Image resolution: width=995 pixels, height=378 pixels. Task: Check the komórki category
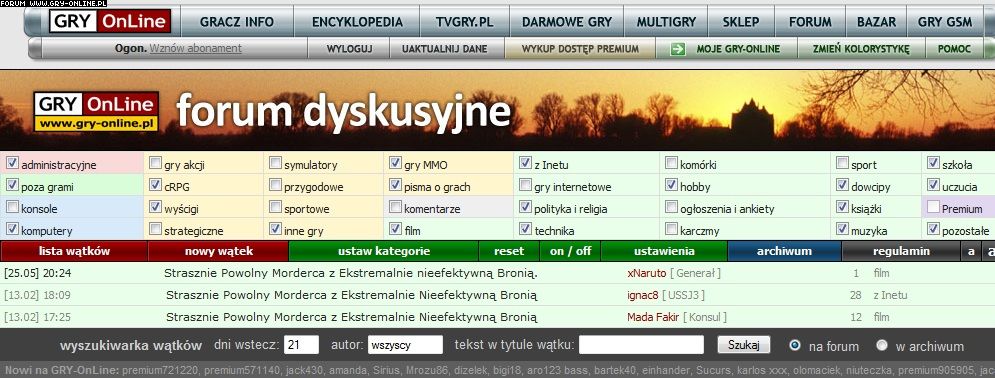click(x=671, y=163)
